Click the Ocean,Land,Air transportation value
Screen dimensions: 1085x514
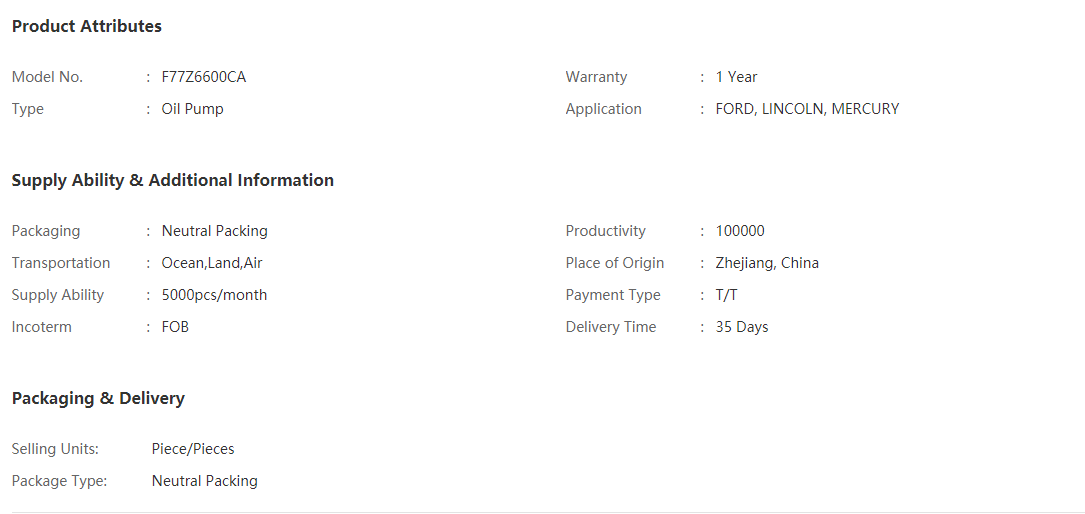point(212,263)
